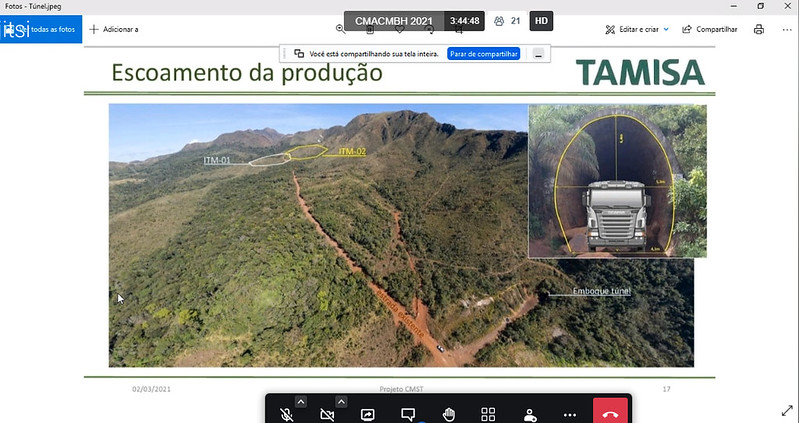Click the participants count indicator
Viewport: 799px width, 423px height.
[x=507, y=20]
